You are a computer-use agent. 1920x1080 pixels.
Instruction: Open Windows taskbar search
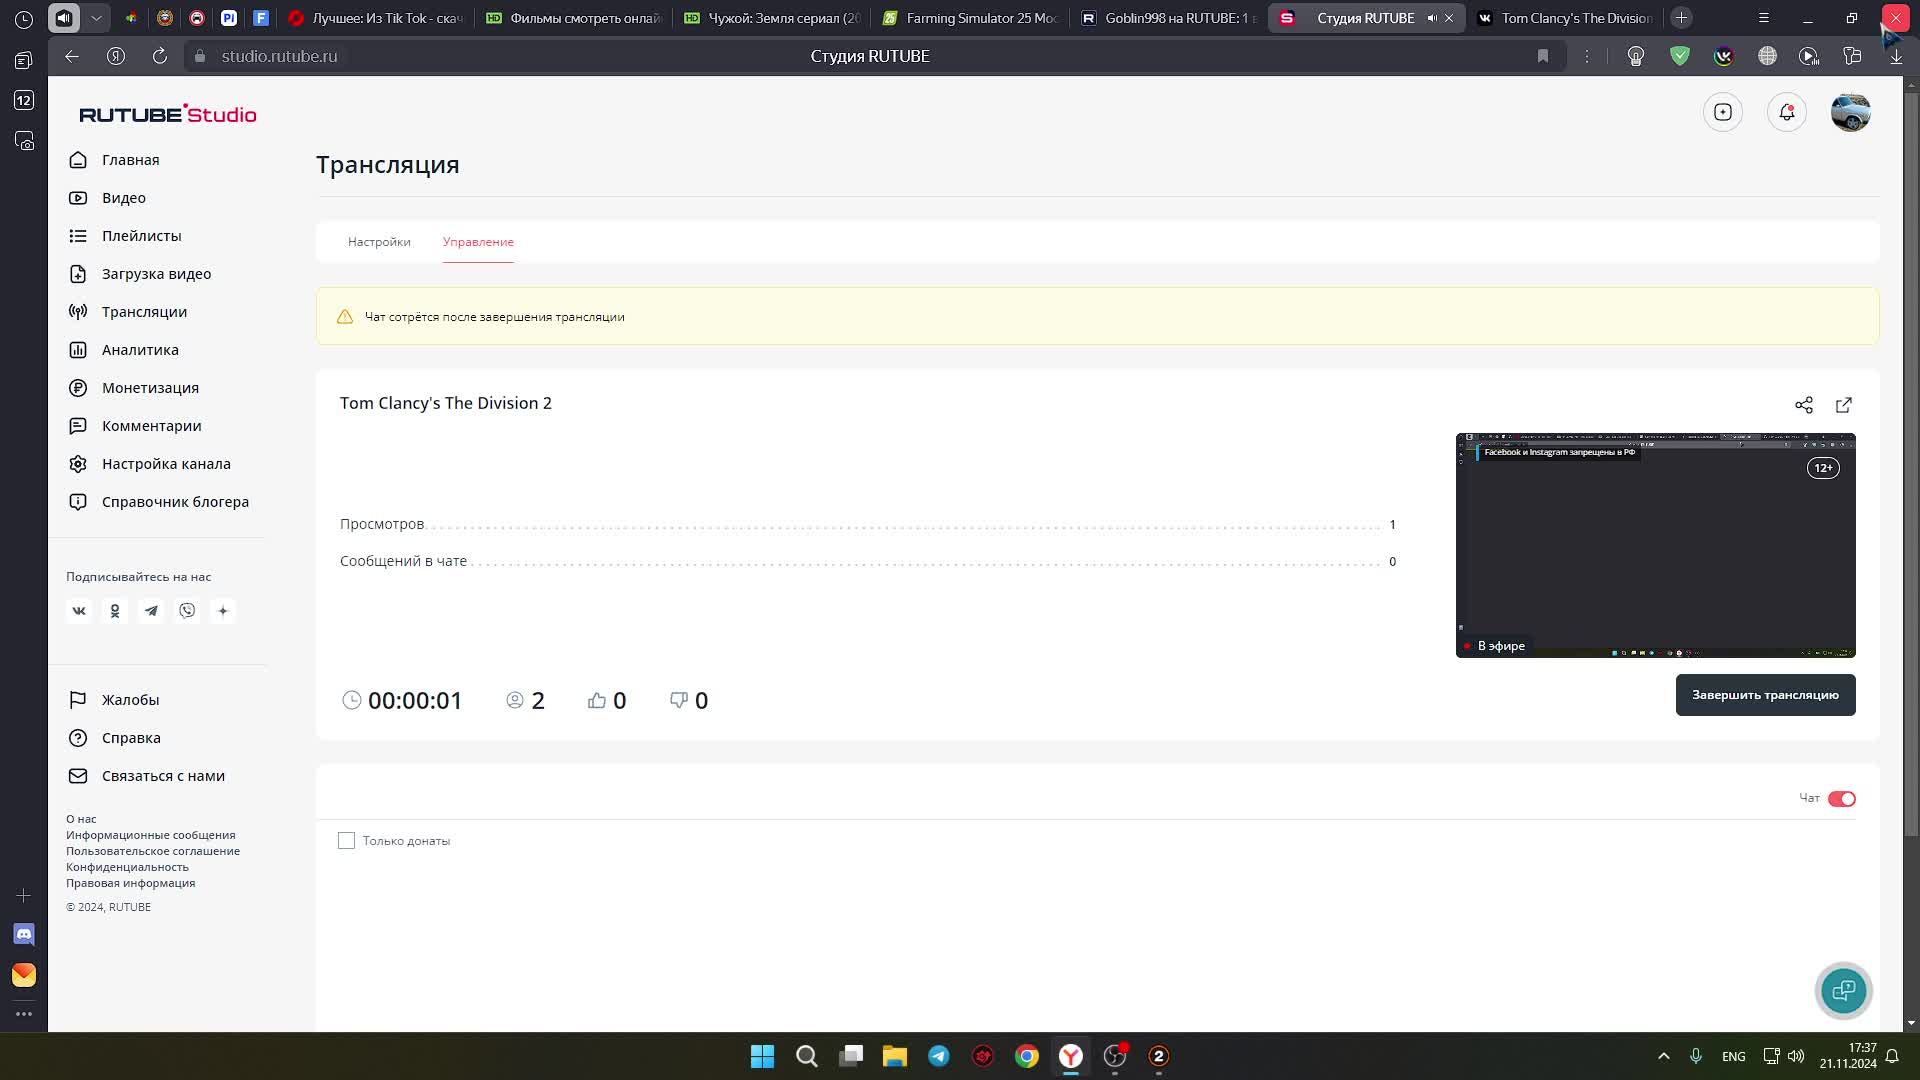(807, 1056)
